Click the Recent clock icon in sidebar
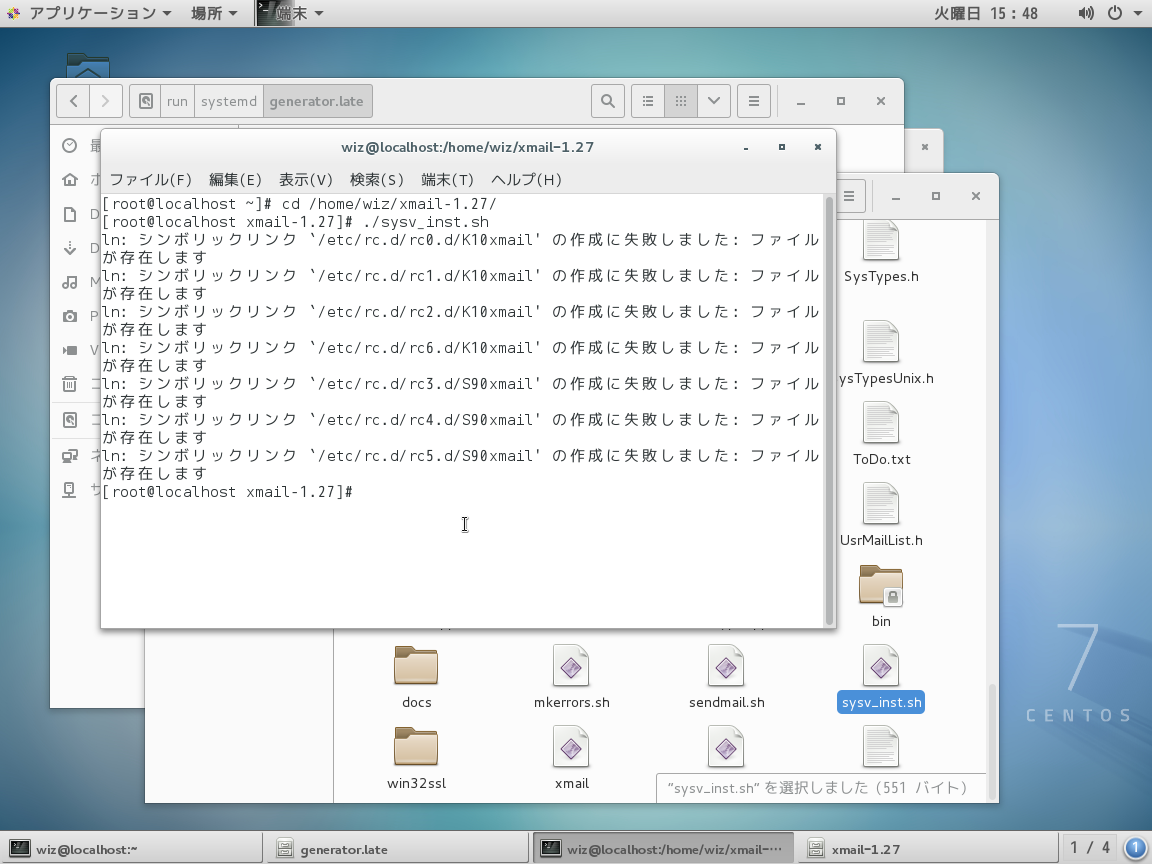The width and height of the screenshot is (1152, 864). (70, 145)
